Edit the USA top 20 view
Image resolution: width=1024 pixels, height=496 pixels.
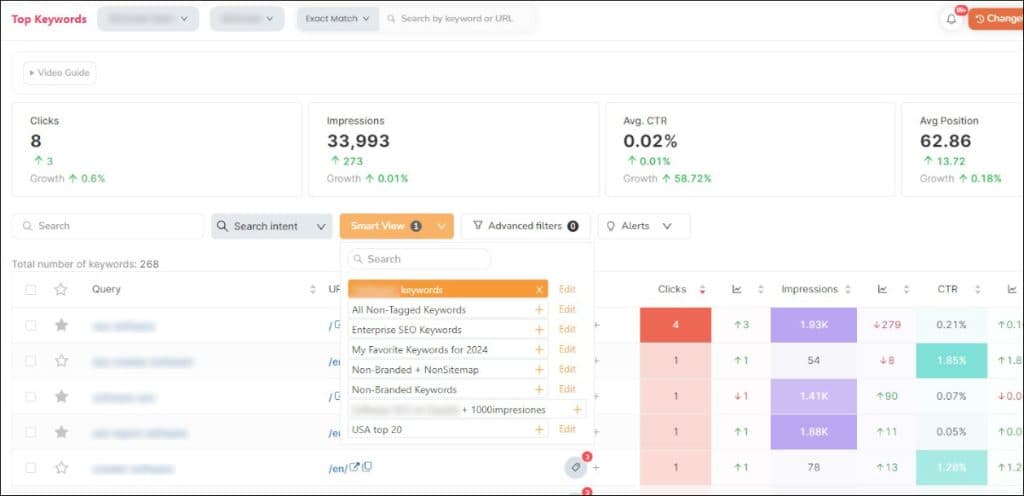point(567,429)
